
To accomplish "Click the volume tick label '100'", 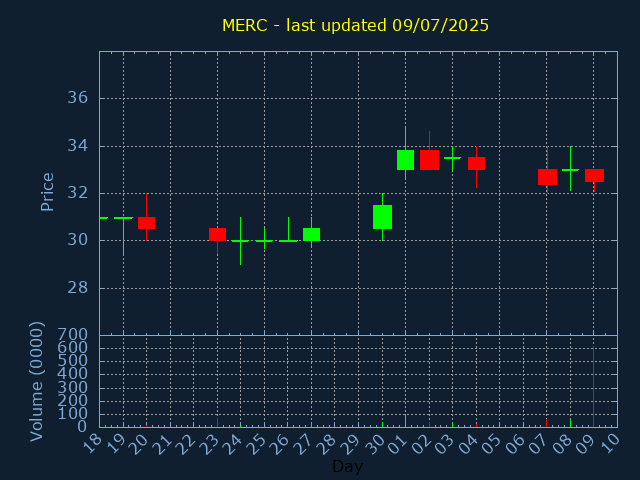I will [73, 414].
